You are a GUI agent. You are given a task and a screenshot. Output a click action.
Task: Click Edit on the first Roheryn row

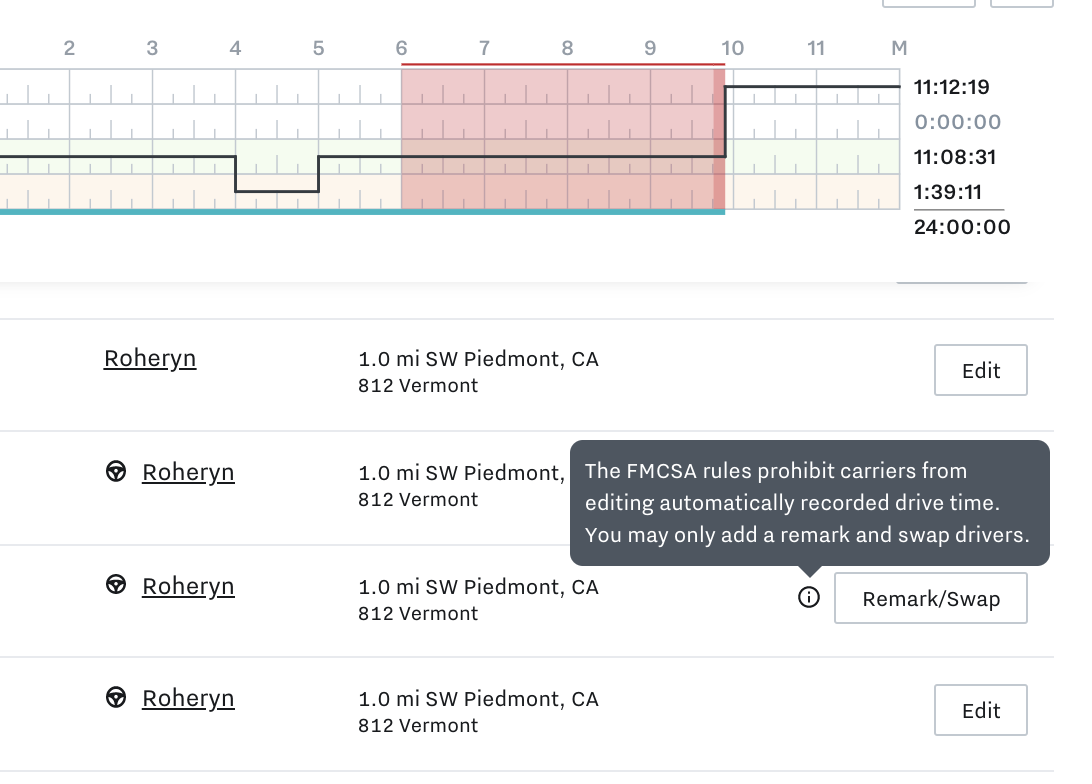[981, 370]
